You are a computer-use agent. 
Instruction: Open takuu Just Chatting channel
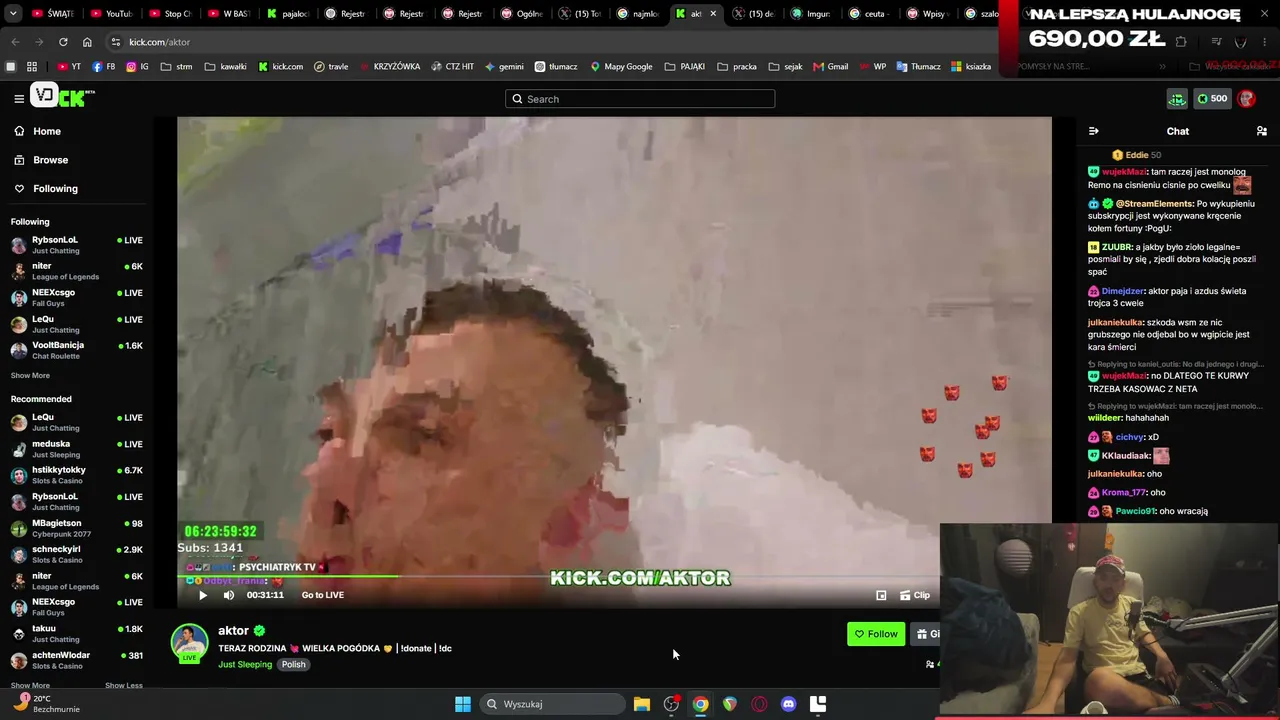77,633
